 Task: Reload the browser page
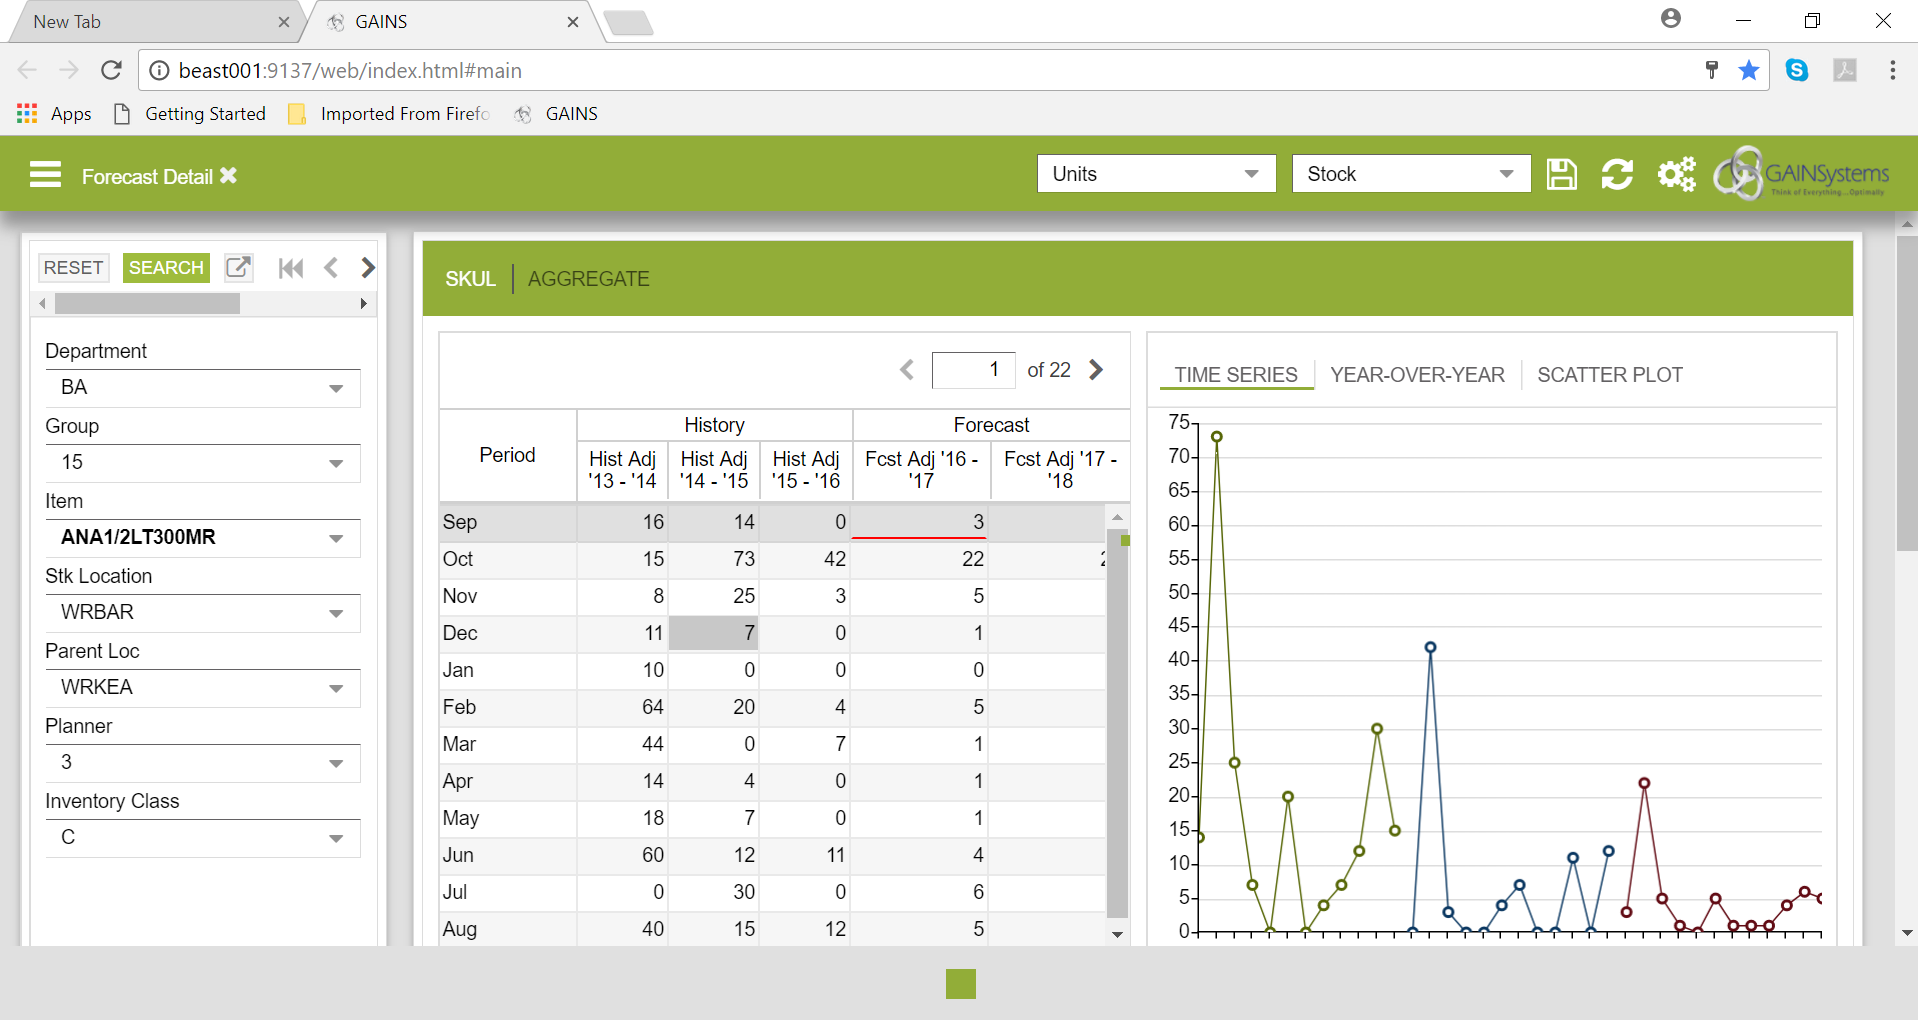pos(111,70)
